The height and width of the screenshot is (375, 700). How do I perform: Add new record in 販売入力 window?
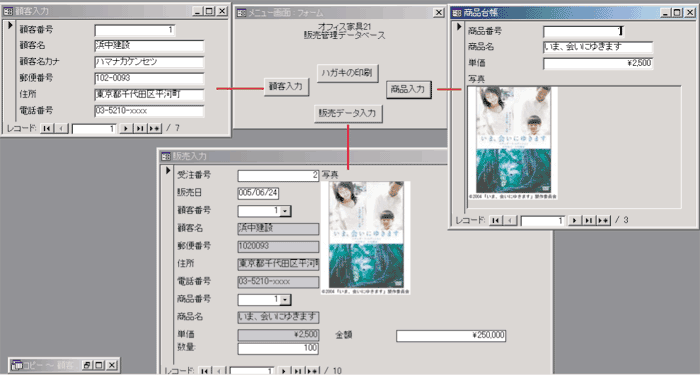pyautogui.click(x=312, y=371)
